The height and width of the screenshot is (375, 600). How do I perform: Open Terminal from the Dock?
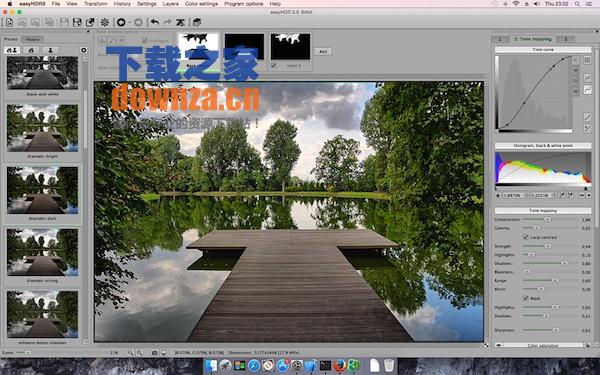tap(325, 365)
